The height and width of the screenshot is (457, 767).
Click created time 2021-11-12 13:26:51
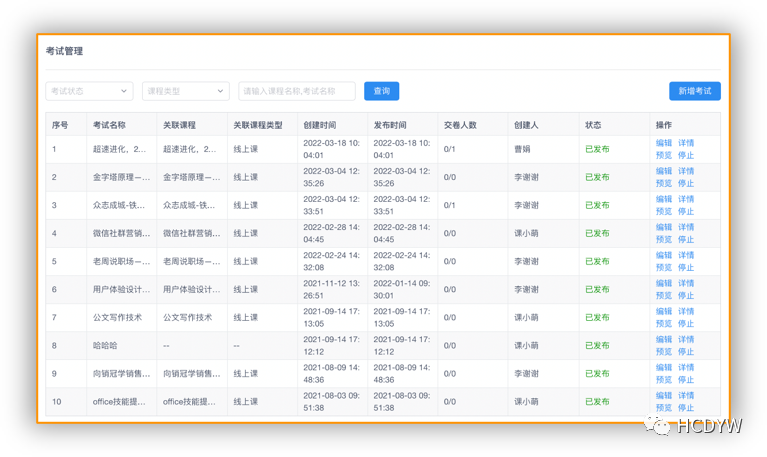[331, 289]
